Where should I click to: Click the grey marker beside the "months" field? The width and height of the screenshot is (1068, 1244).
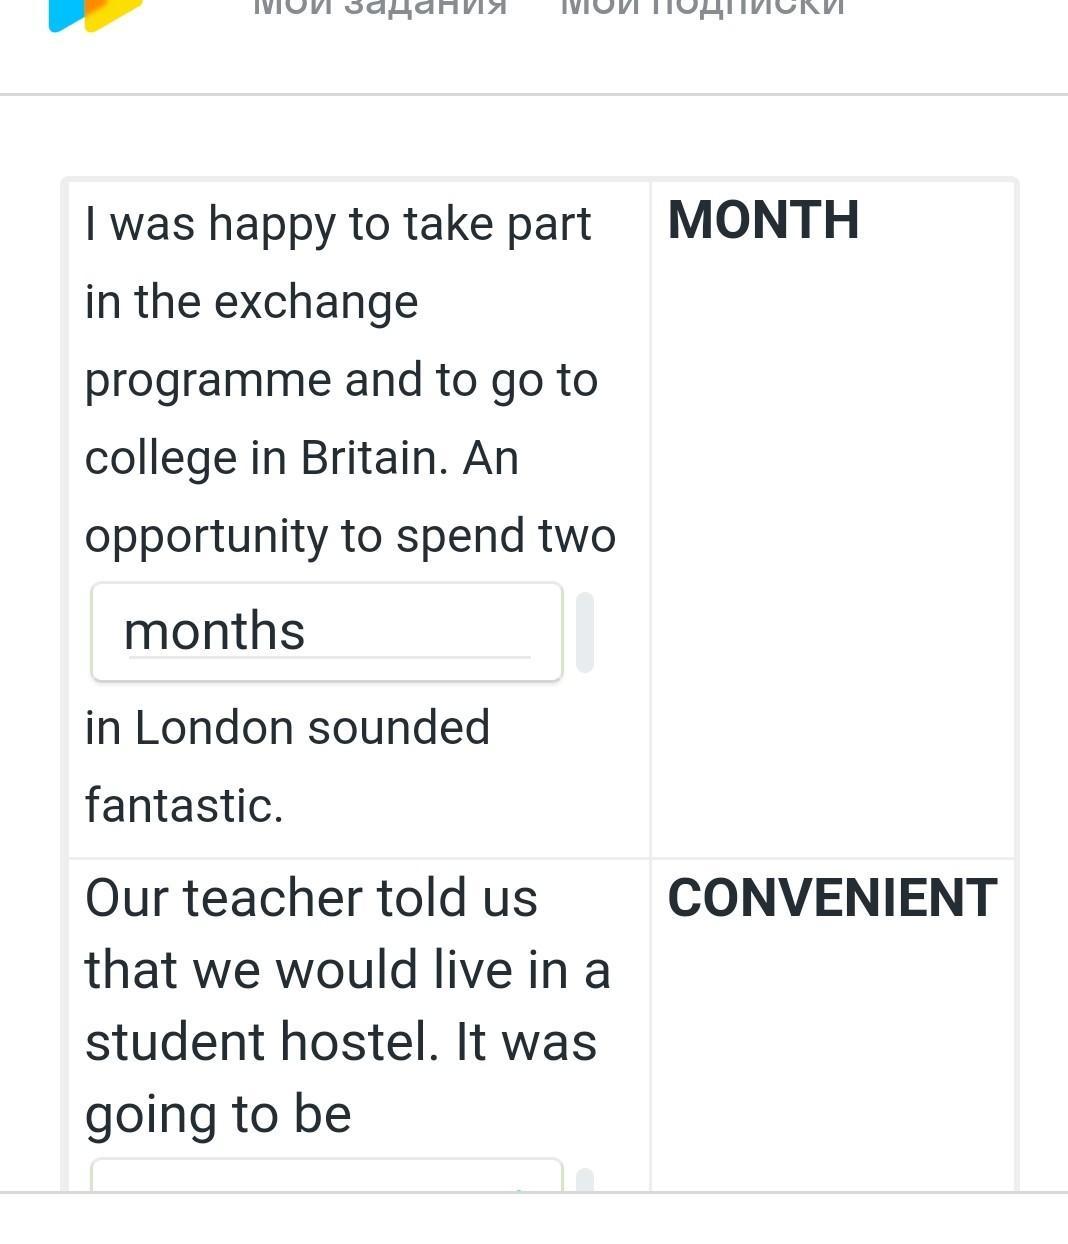585,632
